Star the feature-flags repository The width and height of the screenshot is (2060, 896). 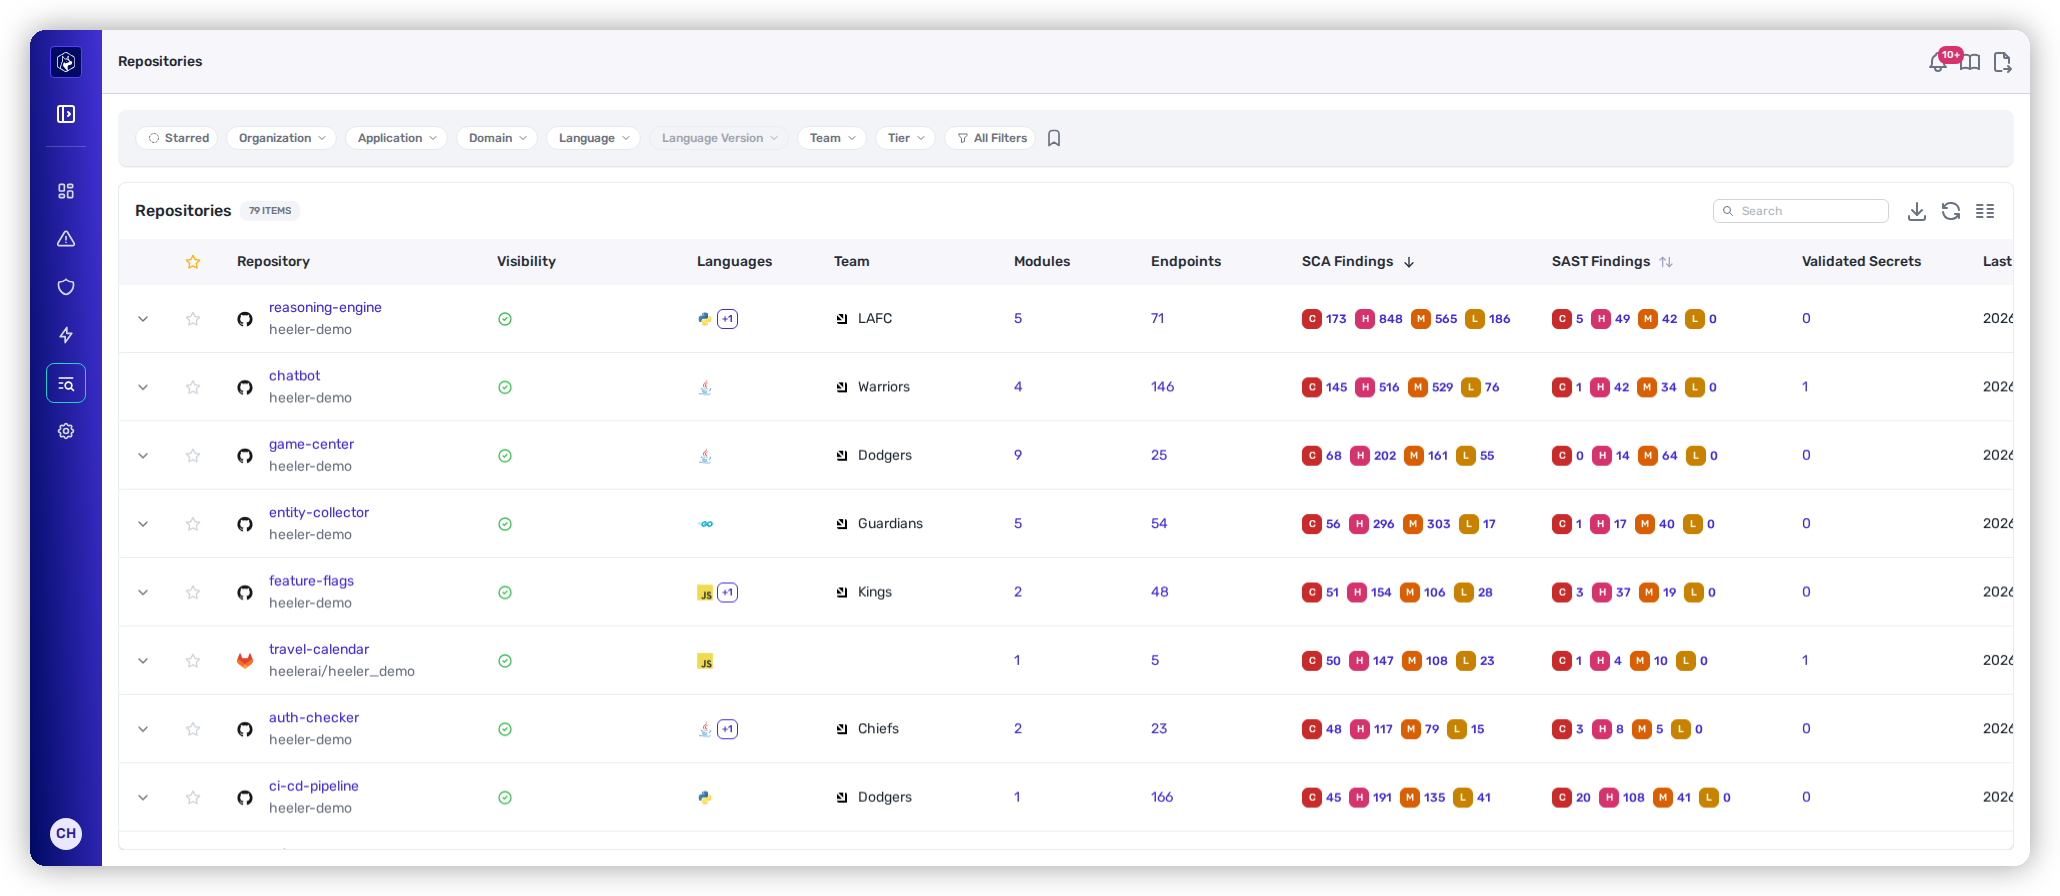[193, 592]
